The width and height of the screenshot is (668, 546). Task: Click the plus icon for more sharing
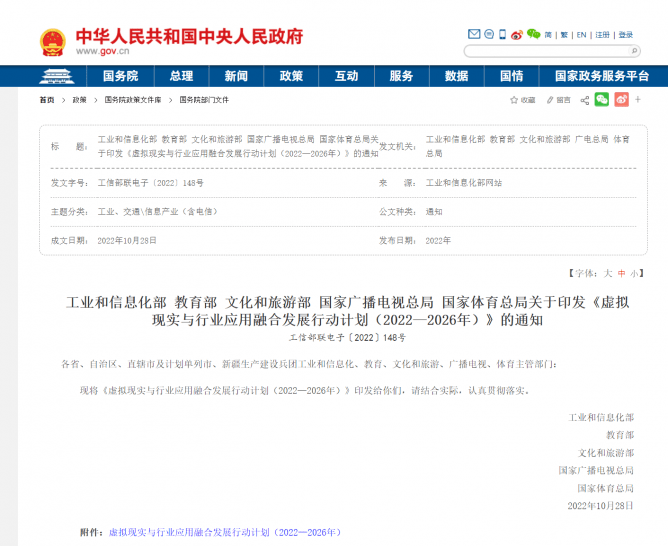tap(638, 100)
